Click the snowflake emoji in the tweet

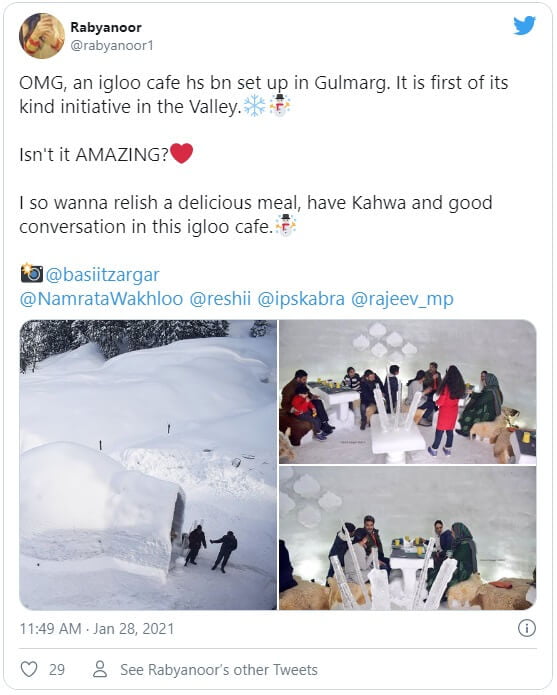(255, 106)
